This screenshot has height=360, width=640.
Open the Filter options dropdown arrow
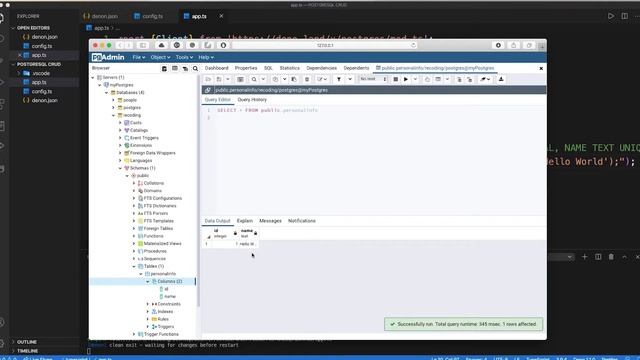(350, 79)
